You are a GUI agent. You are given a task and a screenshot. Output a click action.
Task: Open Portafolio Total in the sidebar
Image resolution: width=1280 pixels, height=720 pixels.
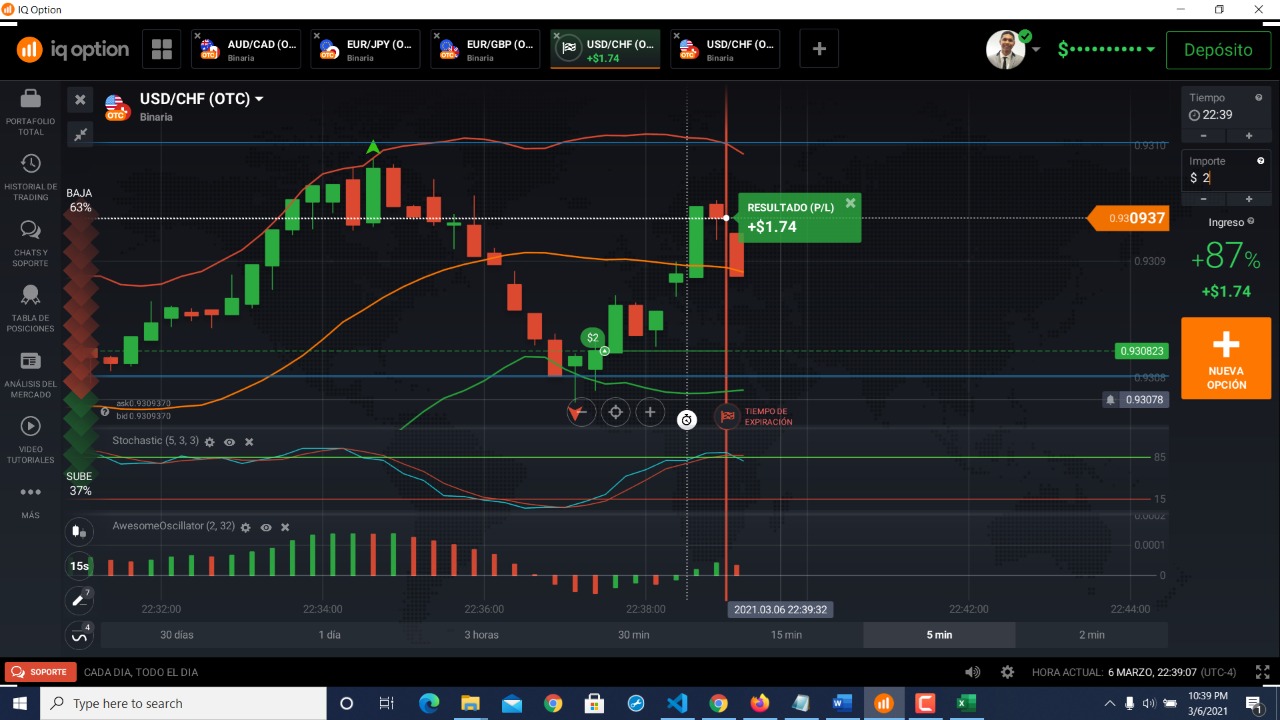(31, 110)
